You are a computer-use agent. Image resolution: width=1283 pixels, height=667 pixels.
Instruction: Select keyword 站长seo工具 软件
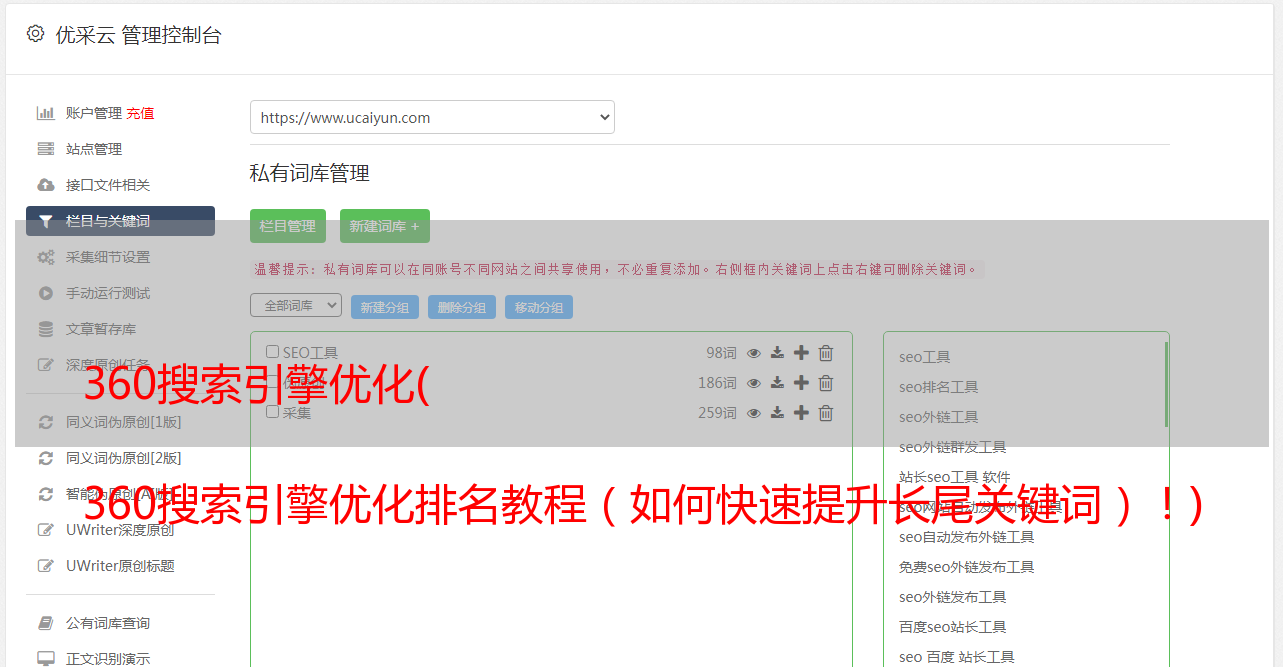[955, 477]
